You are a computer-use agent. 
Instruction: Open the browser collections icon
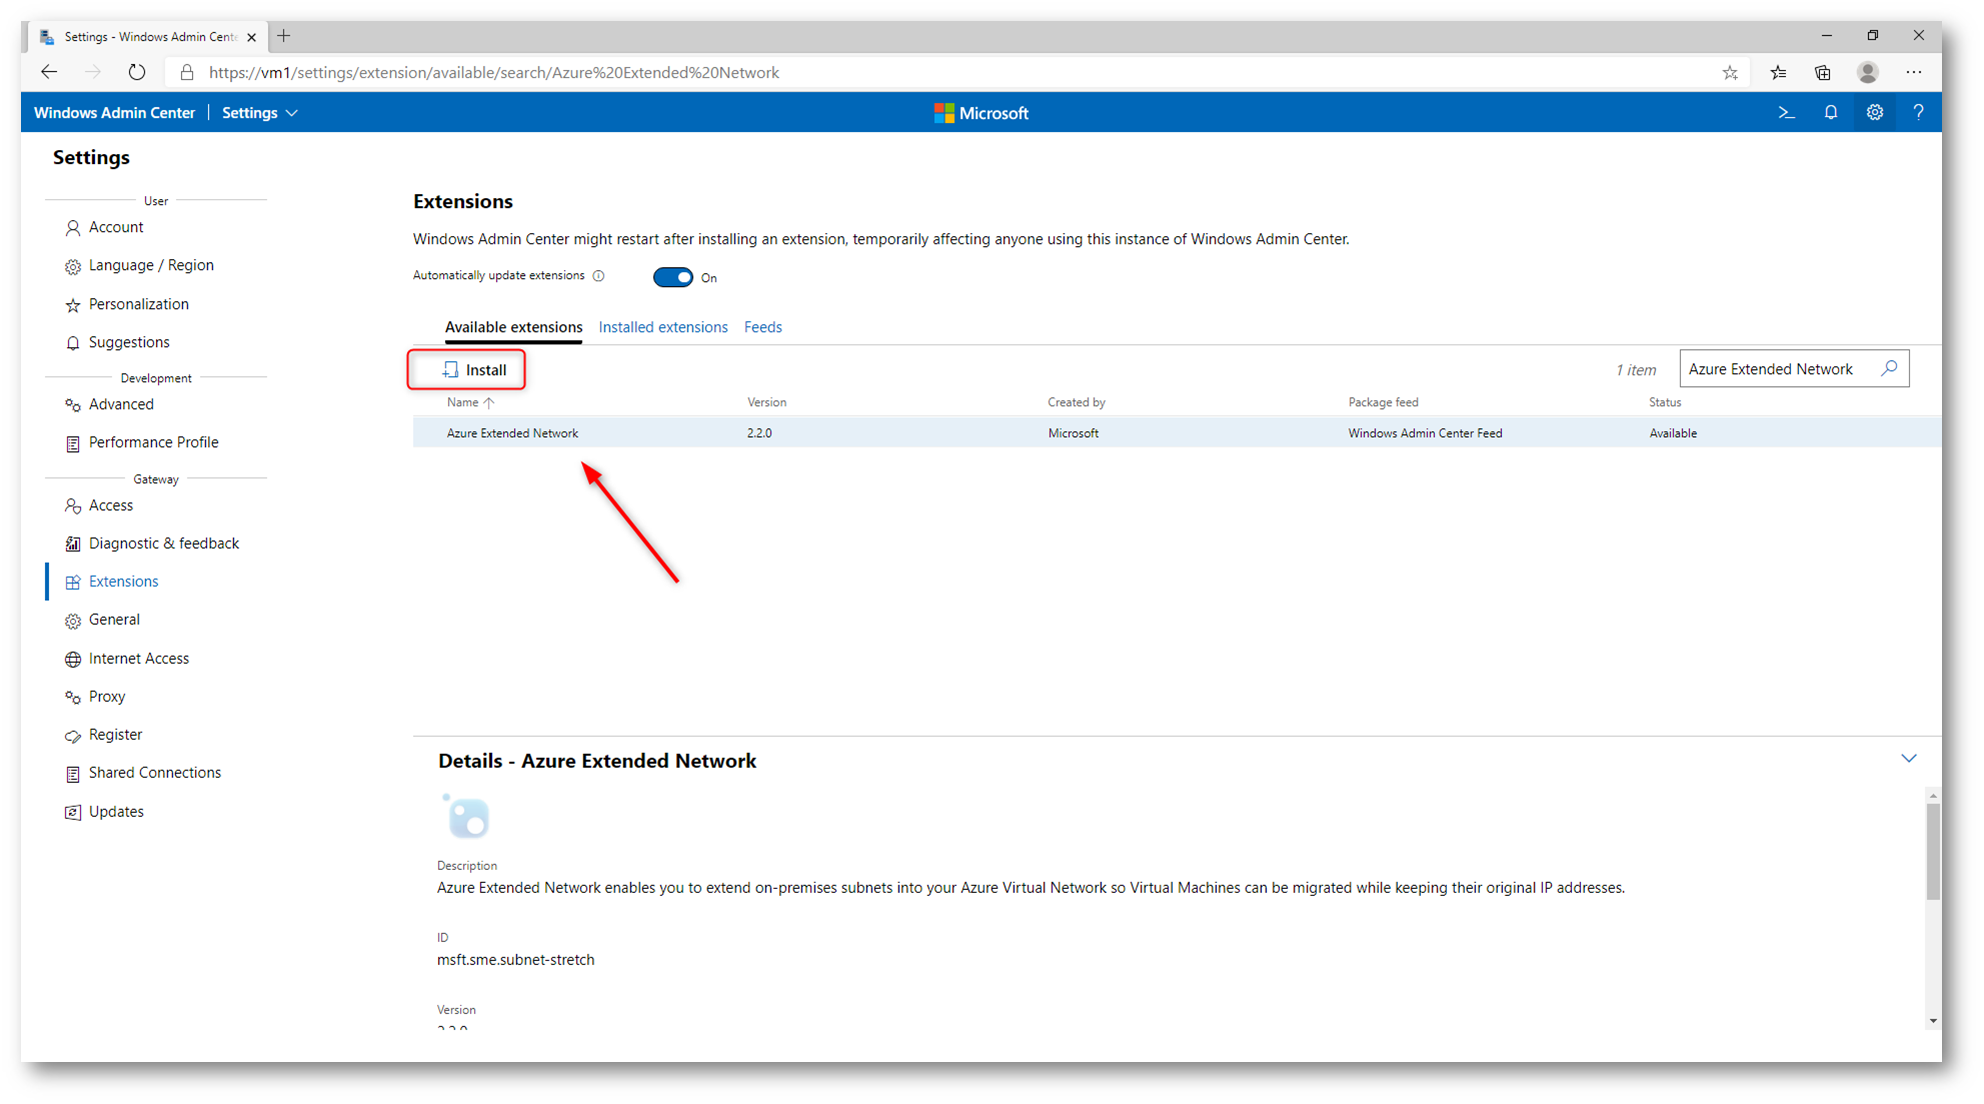pos(1823,72)
